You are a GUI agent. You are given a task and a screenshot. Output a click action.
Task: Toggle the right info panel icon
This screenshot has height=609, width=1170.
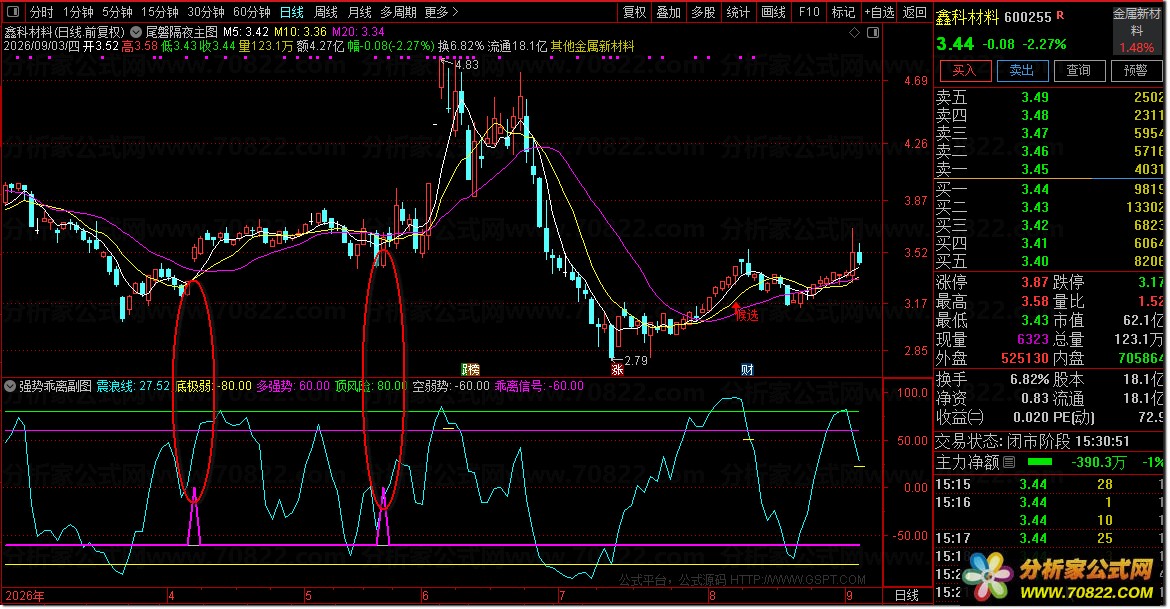[x=873, y=33]
